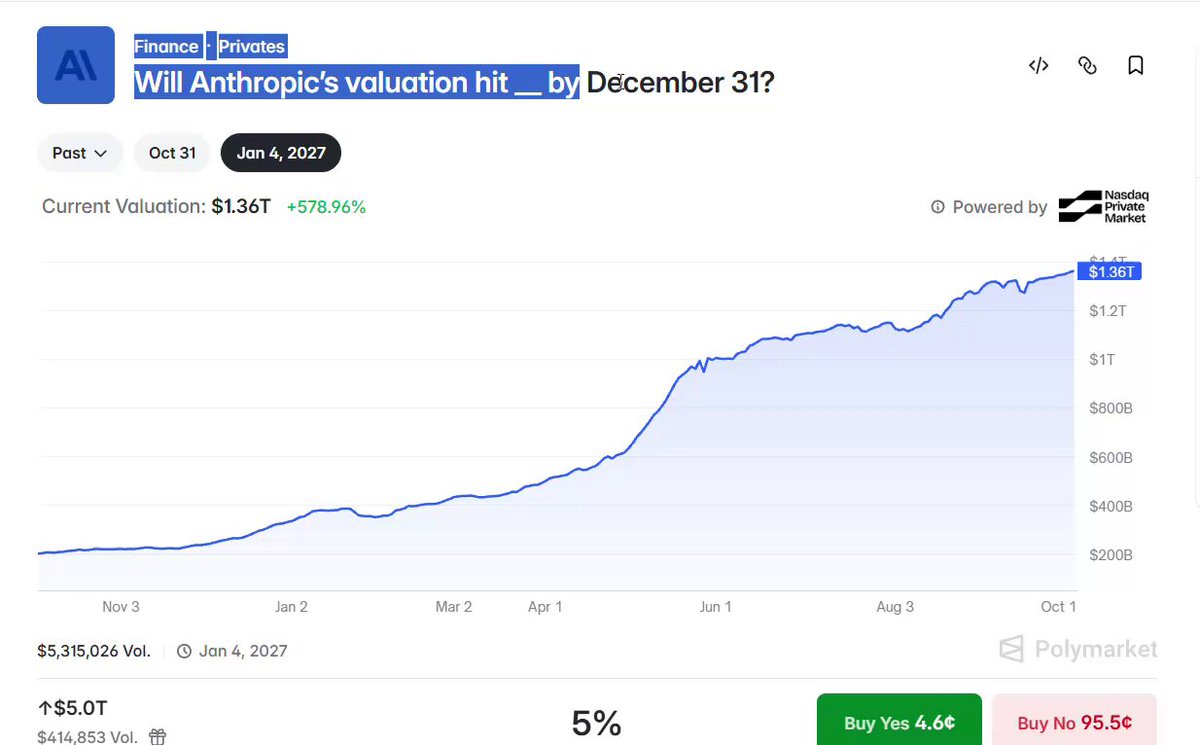
Task: Switch to the Oct 31 date tab
Action: pos(172,153)
